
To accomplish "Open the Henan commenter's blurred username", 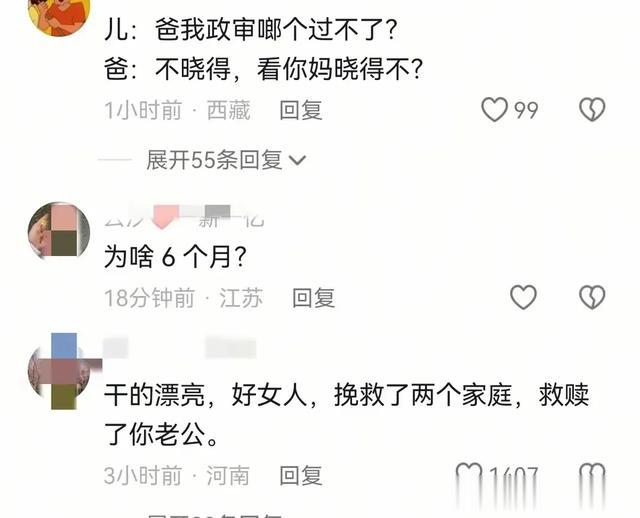I will [x=180, y=348].
